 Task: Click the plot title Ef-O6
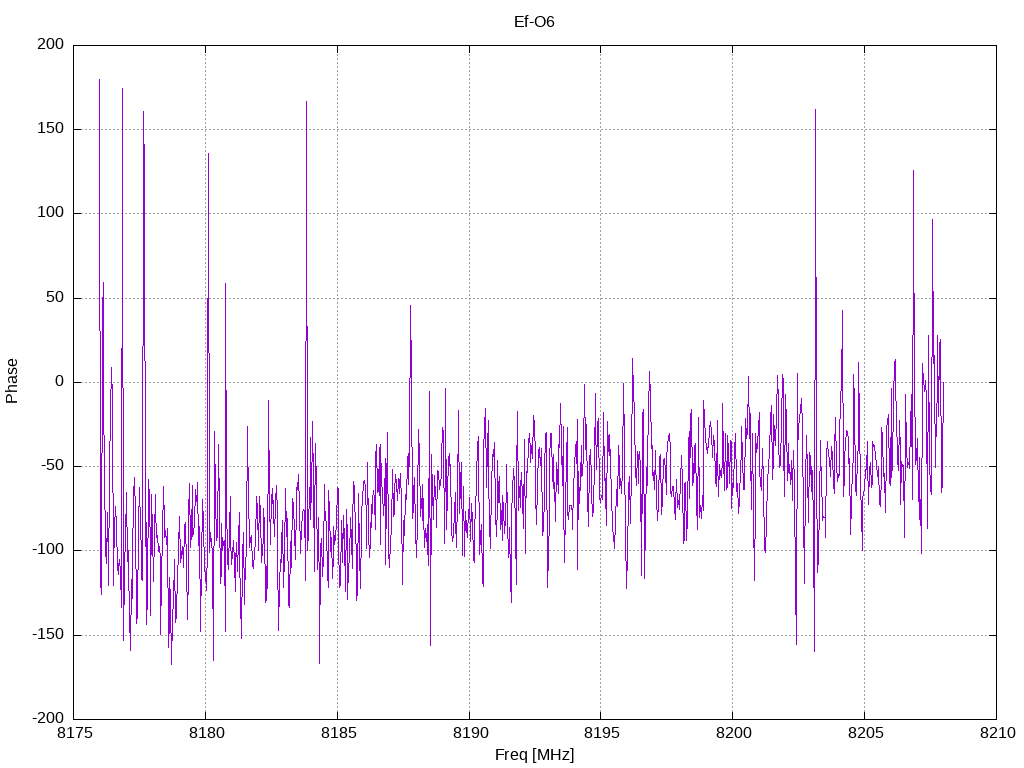point(534,22)
